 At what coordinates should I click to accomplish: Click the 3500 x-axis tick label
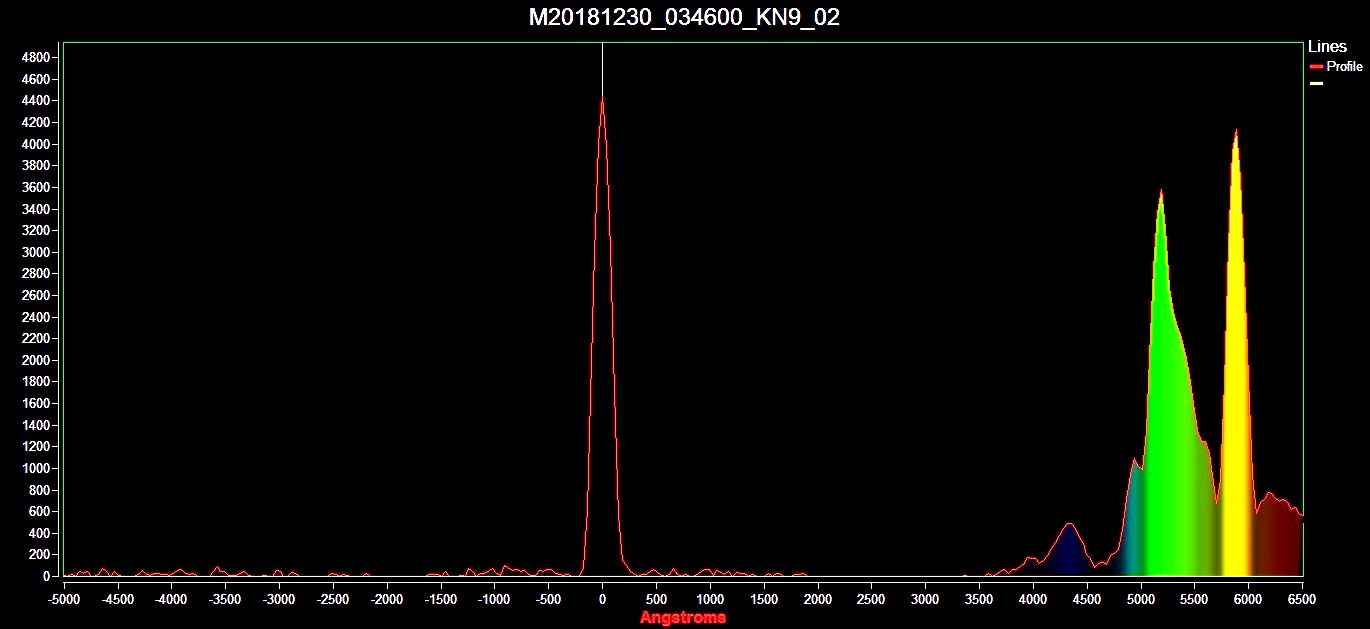979,599
